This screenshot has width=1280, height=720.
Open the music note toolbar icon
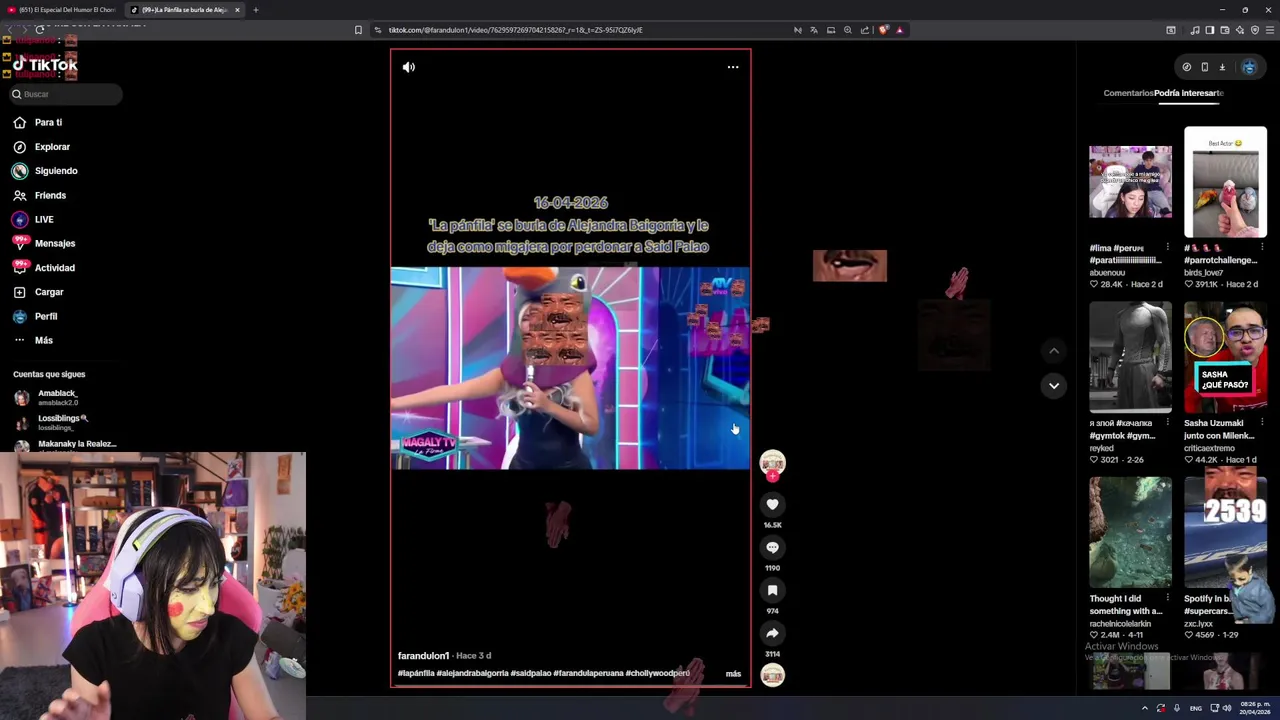click(1196, 30)
